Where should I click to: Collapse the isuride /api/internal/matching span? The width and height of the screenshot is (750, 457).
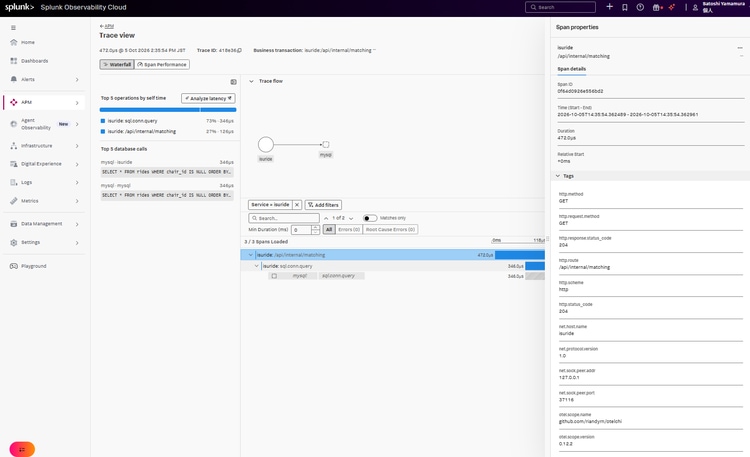250,255
